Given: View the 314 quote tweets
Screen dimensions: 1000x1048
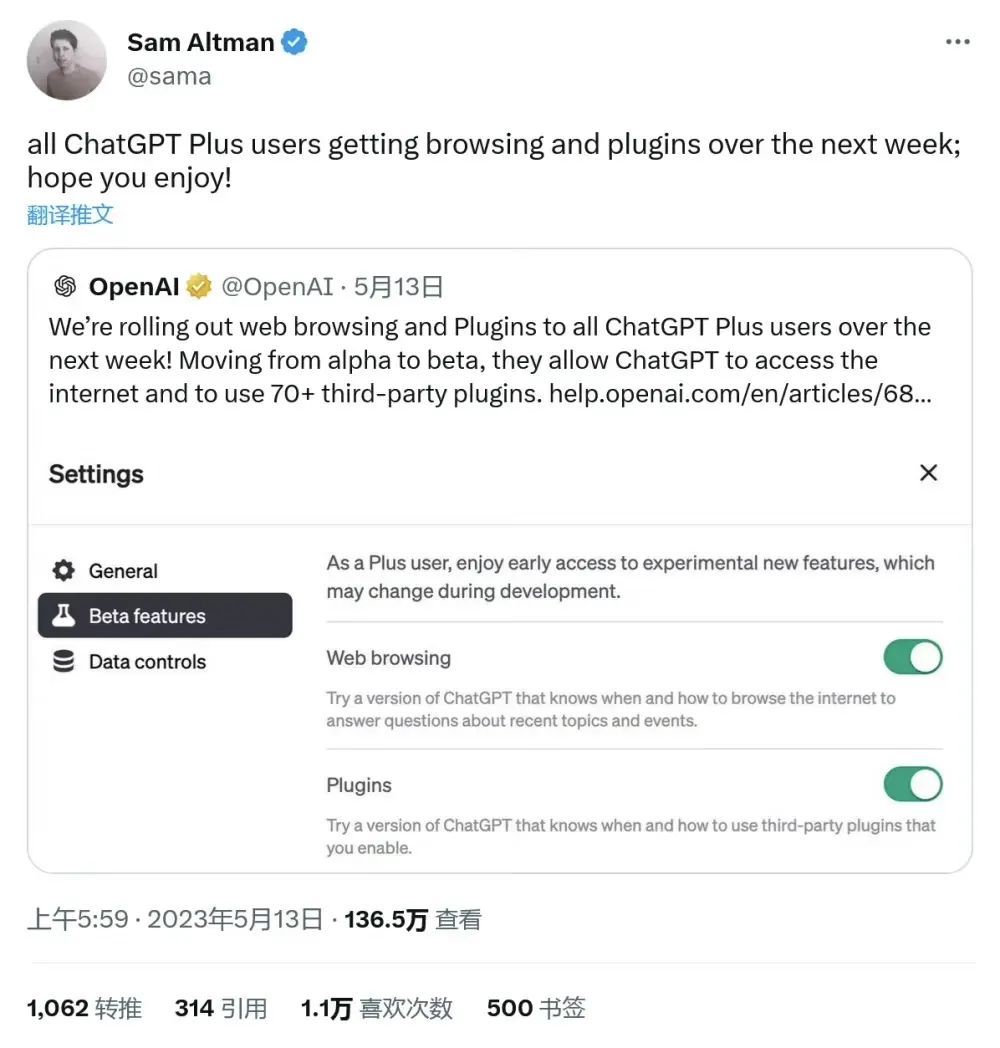Looking at the screenshot, I should click(x=220, y=1009).
